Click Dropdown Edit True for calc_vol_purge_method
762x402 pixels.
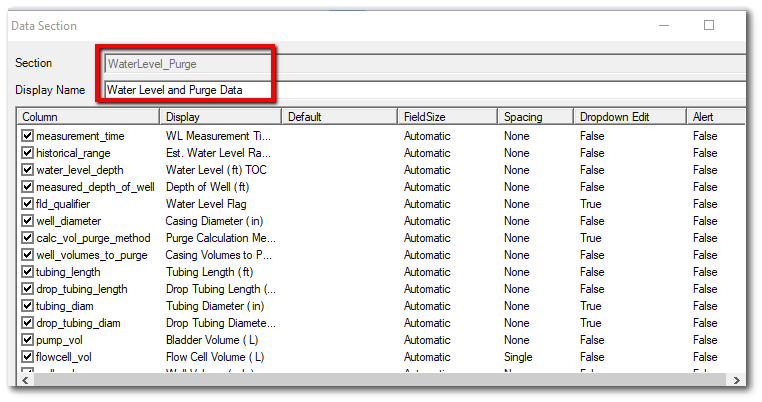point(591,238)
